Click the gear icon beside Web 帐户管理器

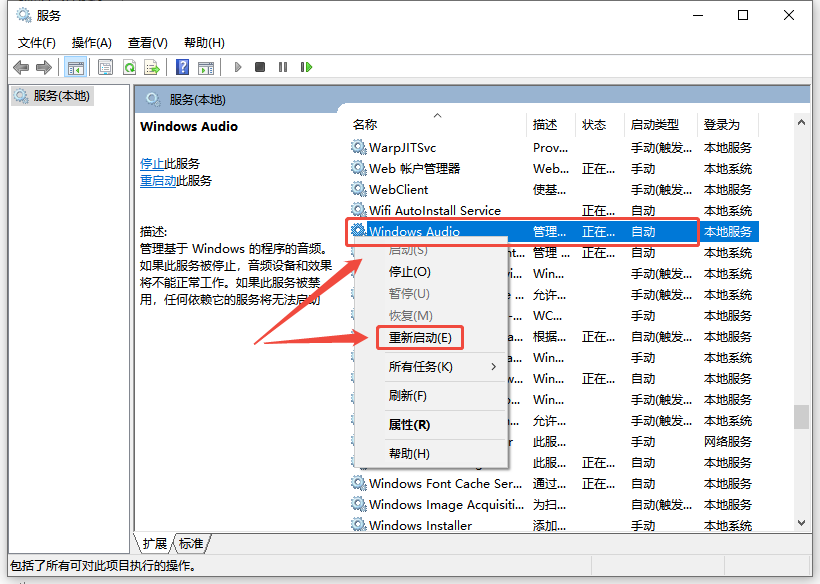point(358,168)
